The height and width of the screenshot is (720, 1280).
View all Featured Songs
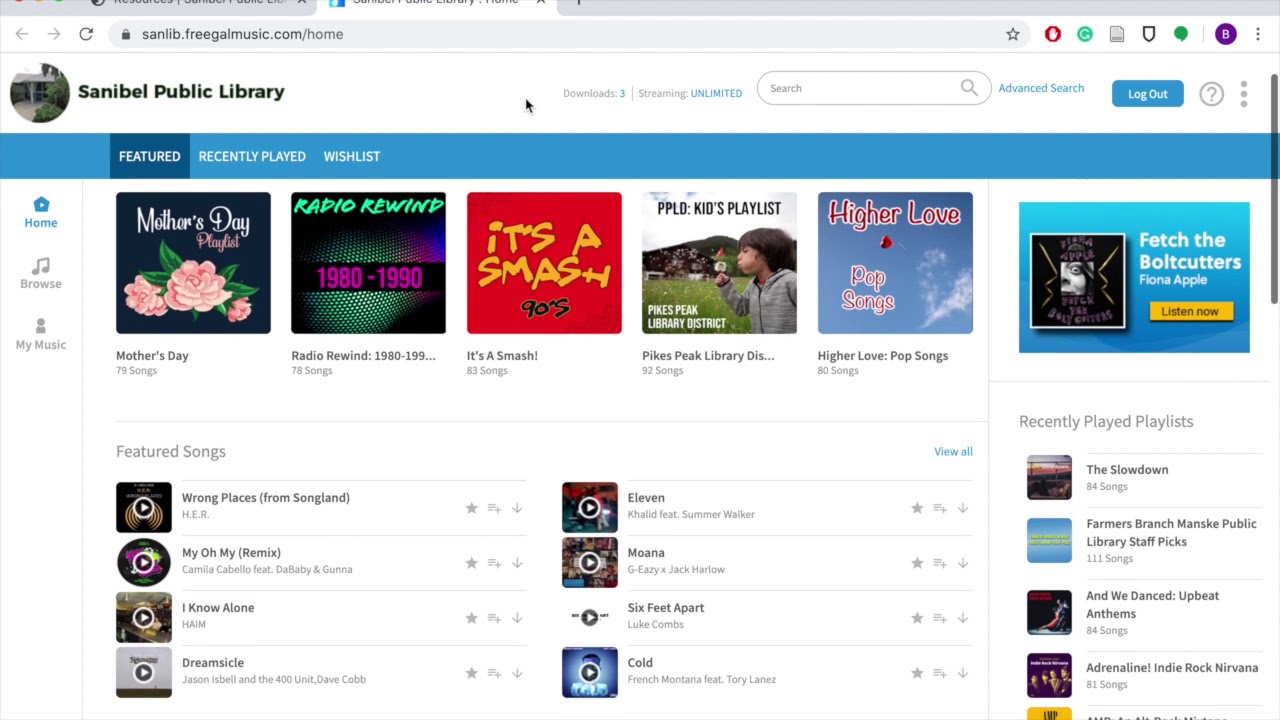click(x=953, y=451)
